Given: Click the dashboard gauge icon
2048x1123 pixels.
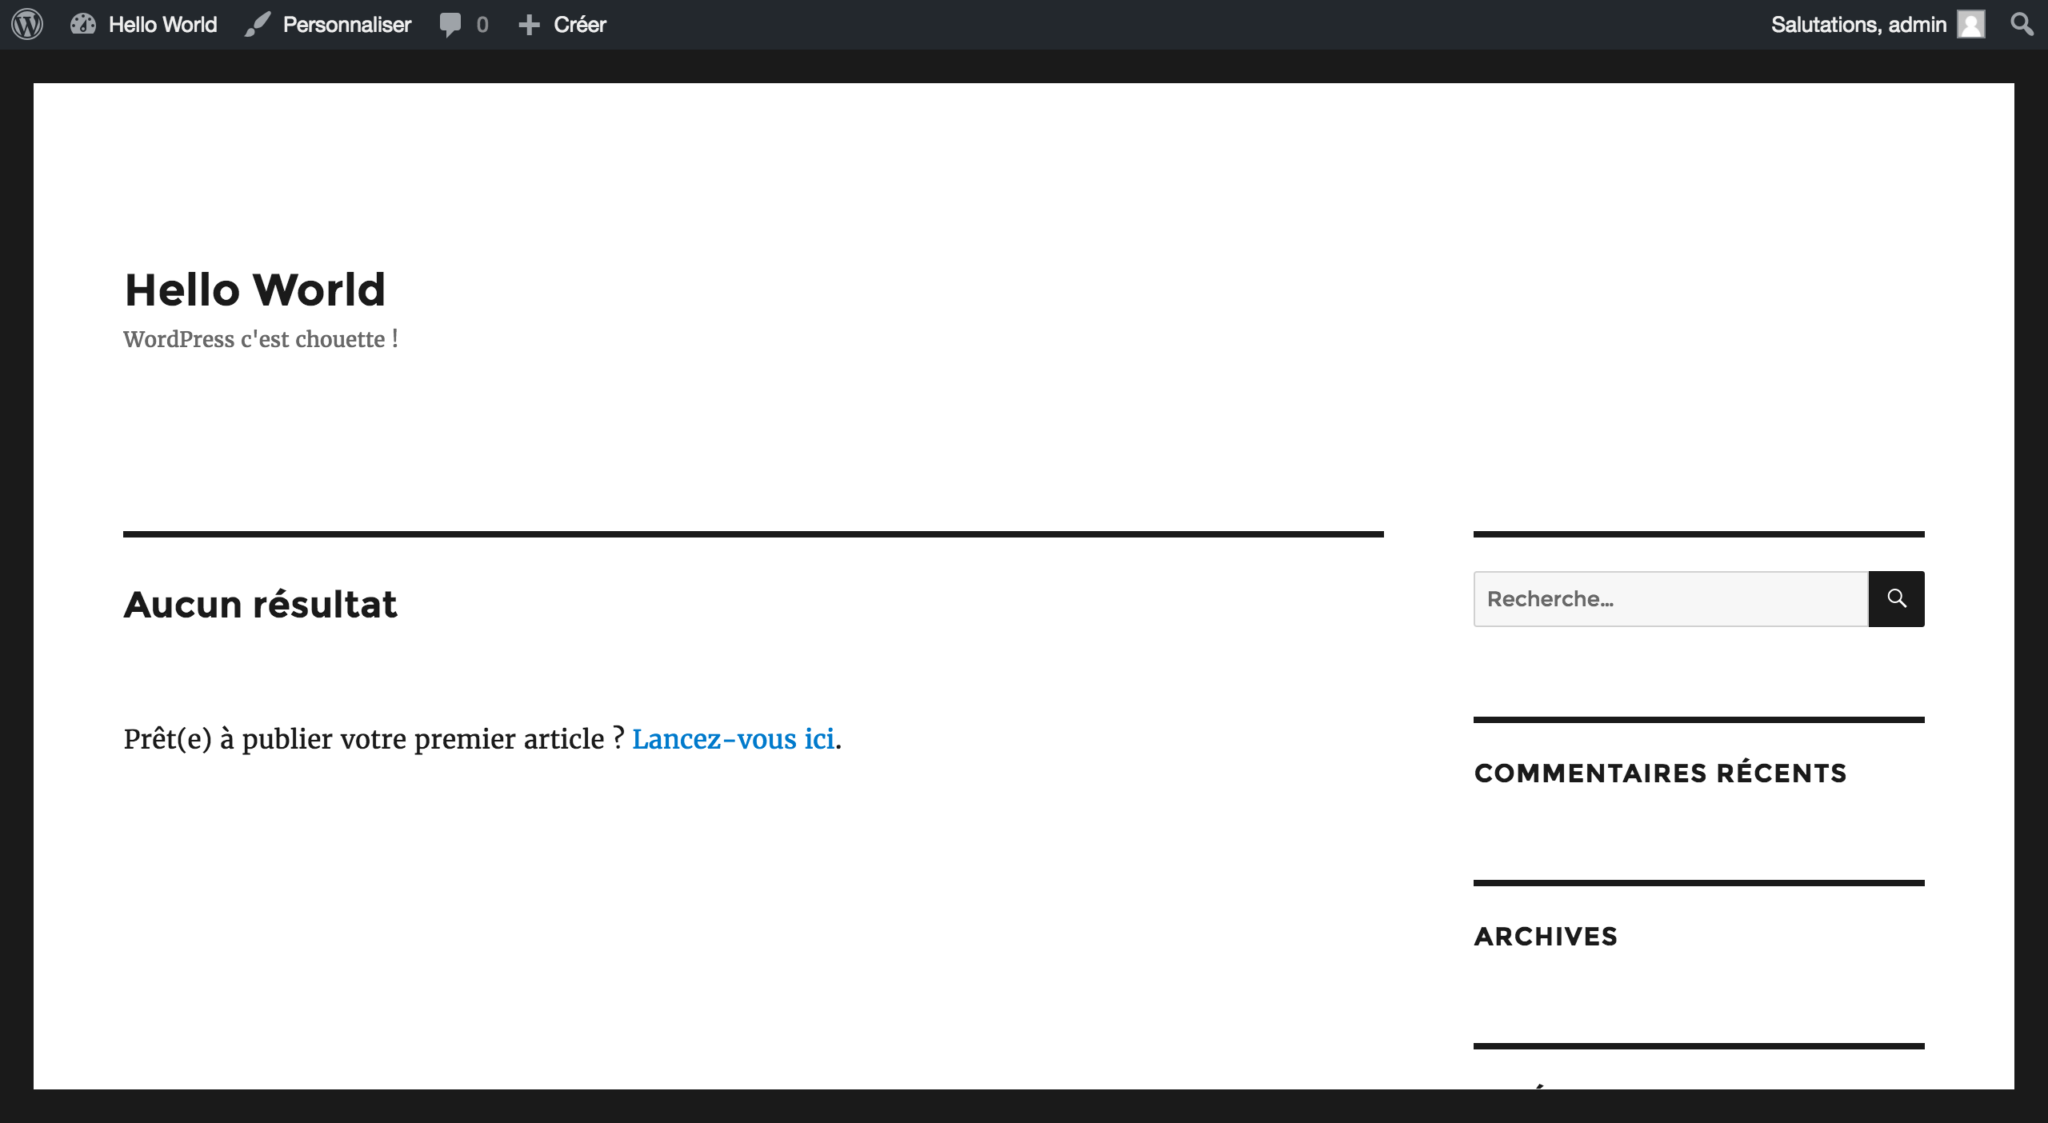Looking at the screenshot, I should 83,24.
